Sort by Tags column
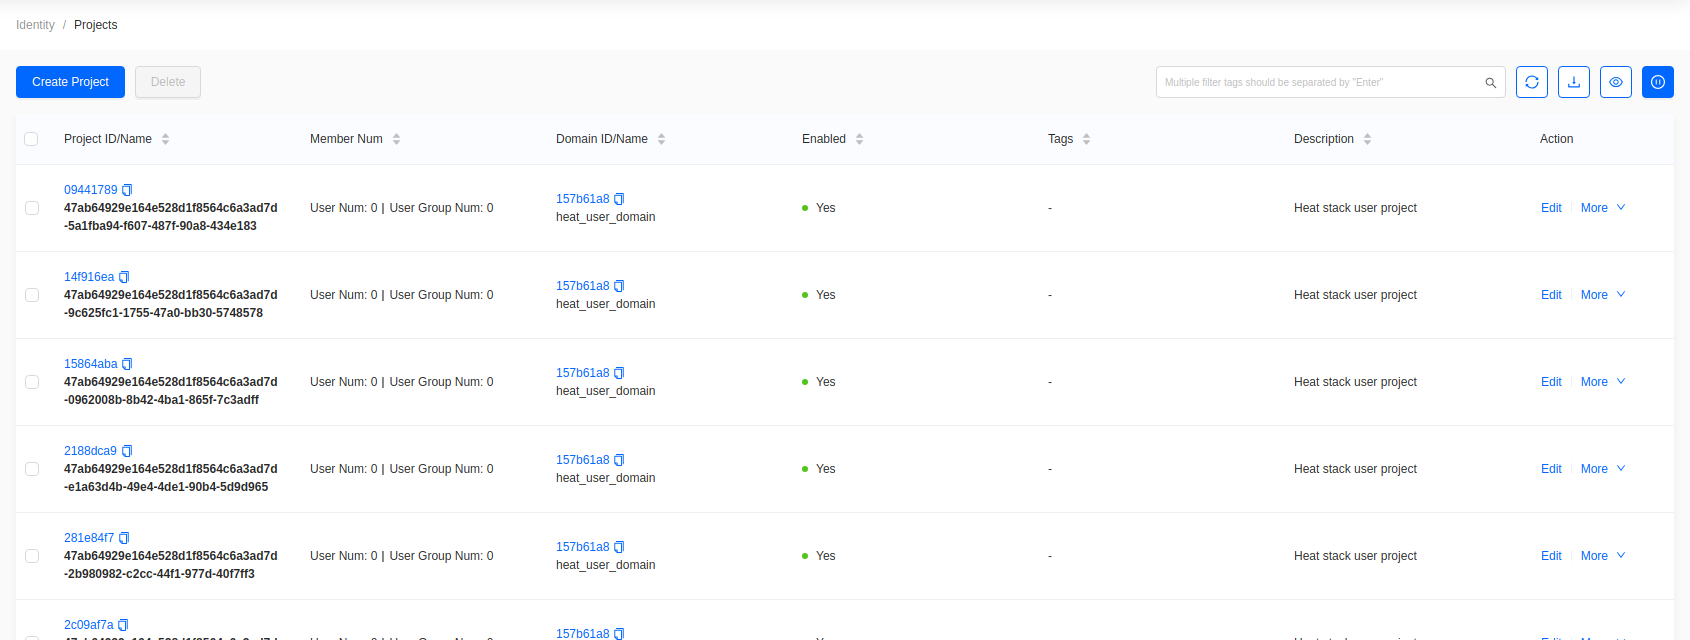Screen dimensions: 1690x640 [x=1086, y=139]
